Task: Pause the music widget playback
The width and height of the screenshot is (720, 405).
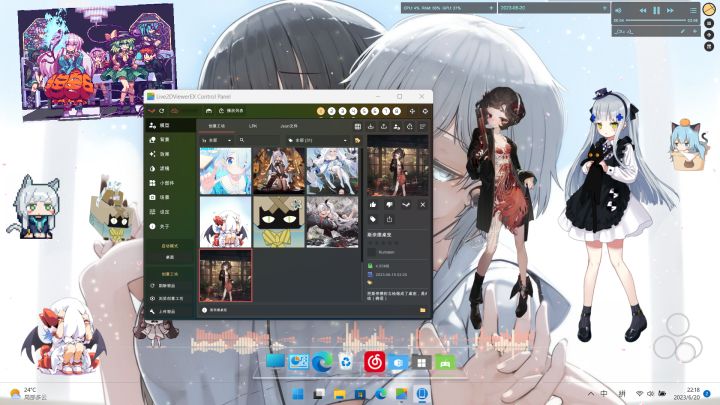Action: pos(657,10)
